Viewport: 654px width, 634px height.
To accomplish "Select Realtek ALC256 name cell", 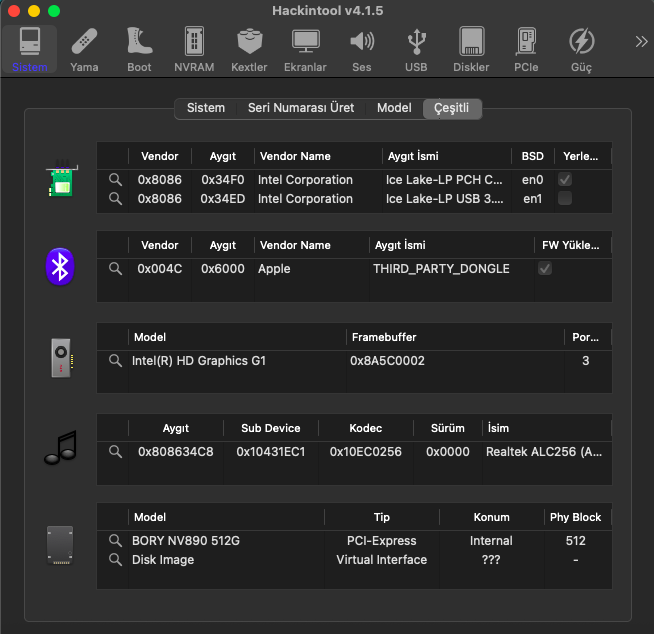I will [x=544, y=451].
